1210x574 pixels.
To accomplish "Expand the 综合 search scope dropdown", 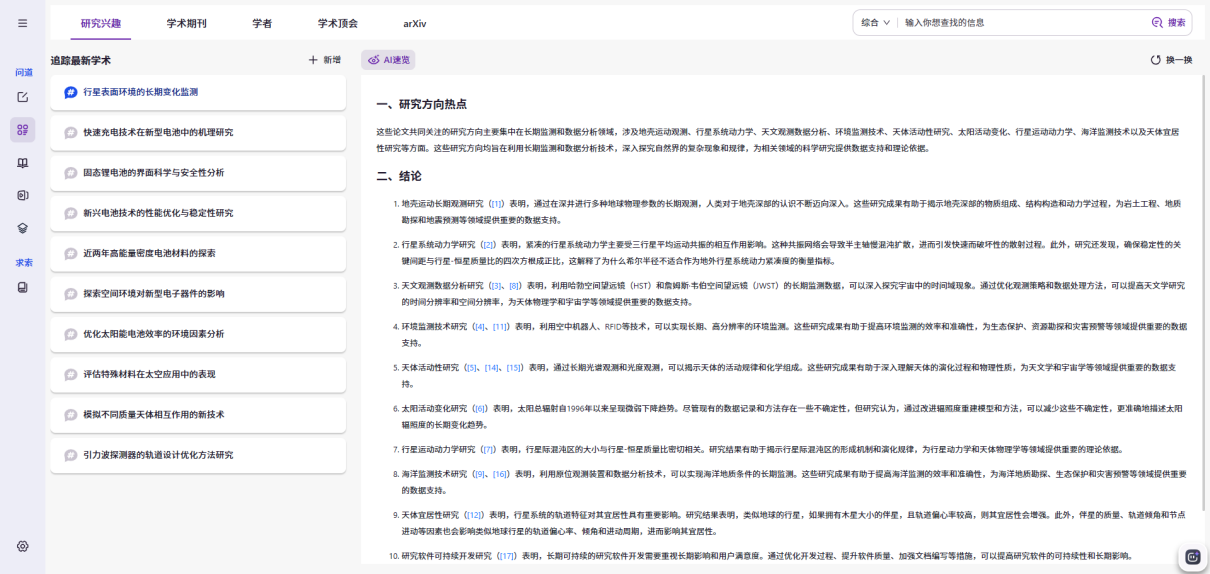I will (876, 22).
